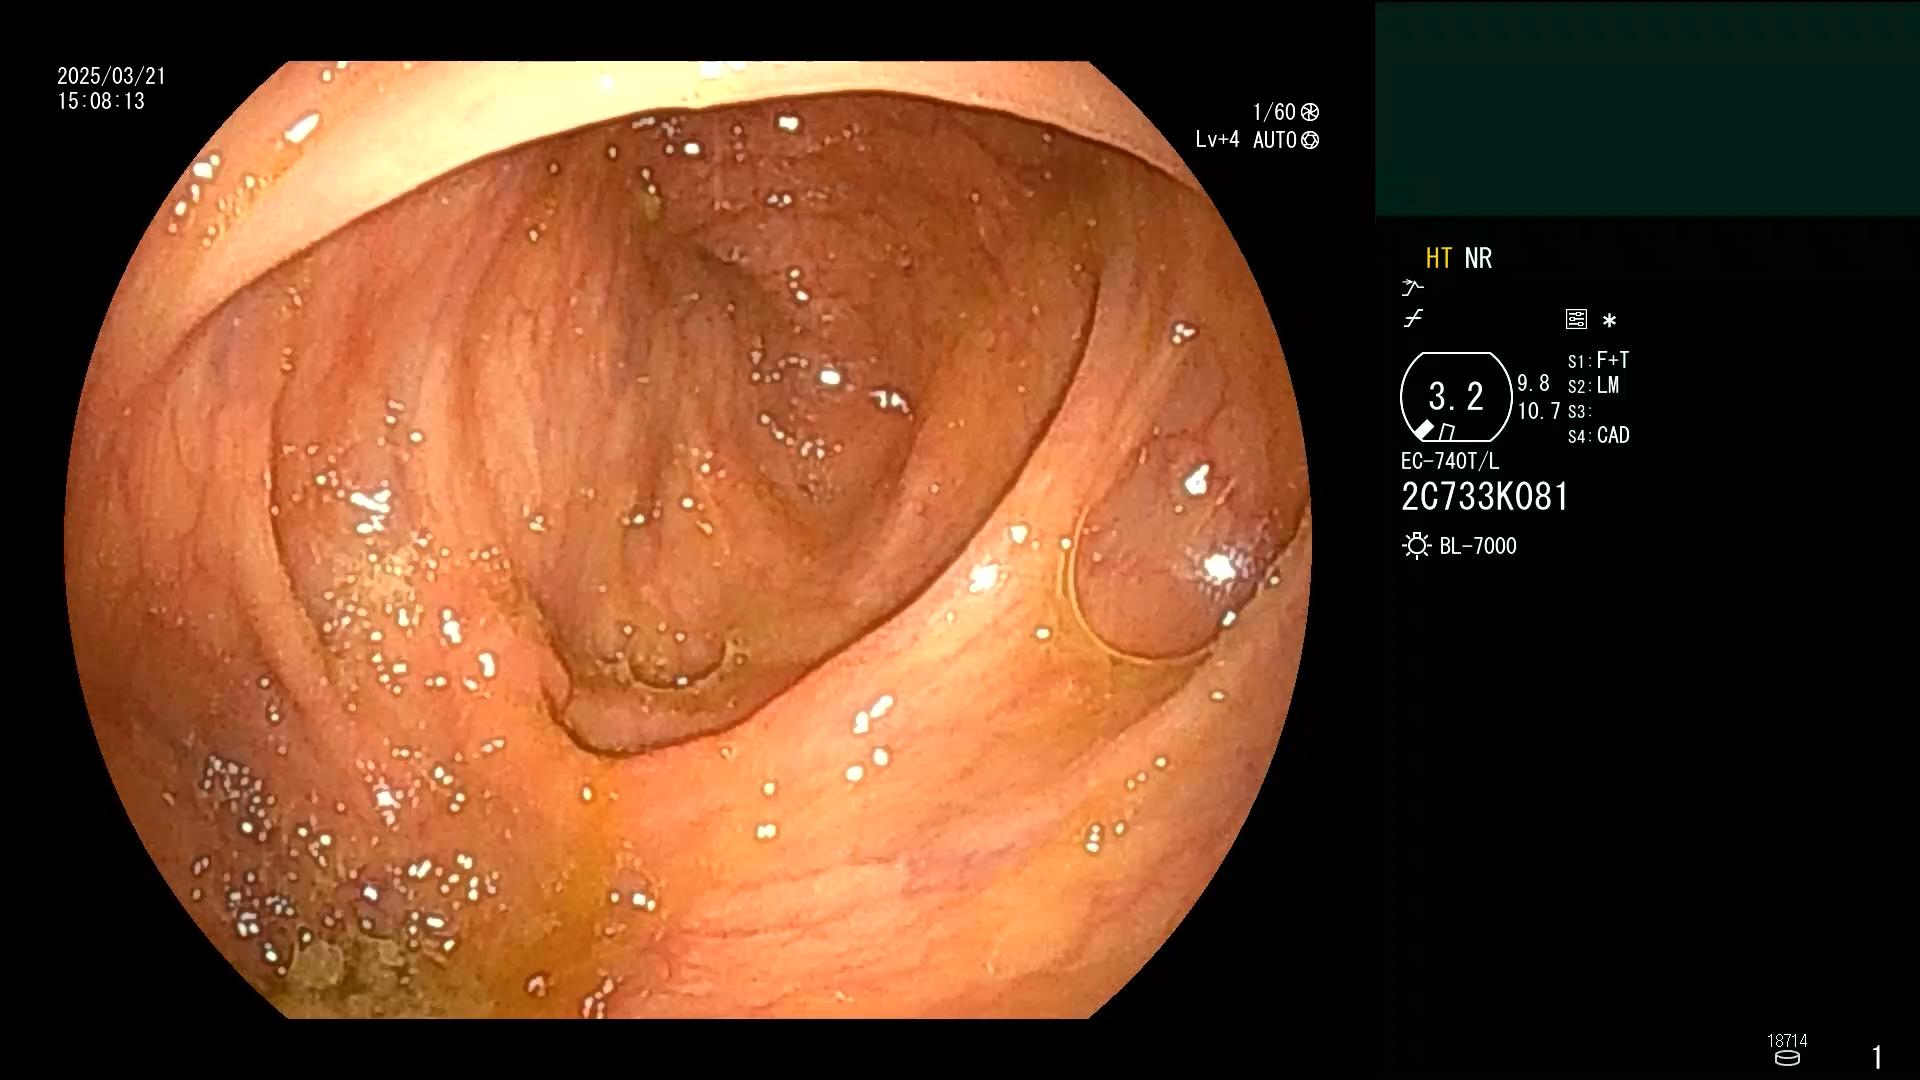Click the shutter speed fan icon beside 1/60

(1310, 112)
